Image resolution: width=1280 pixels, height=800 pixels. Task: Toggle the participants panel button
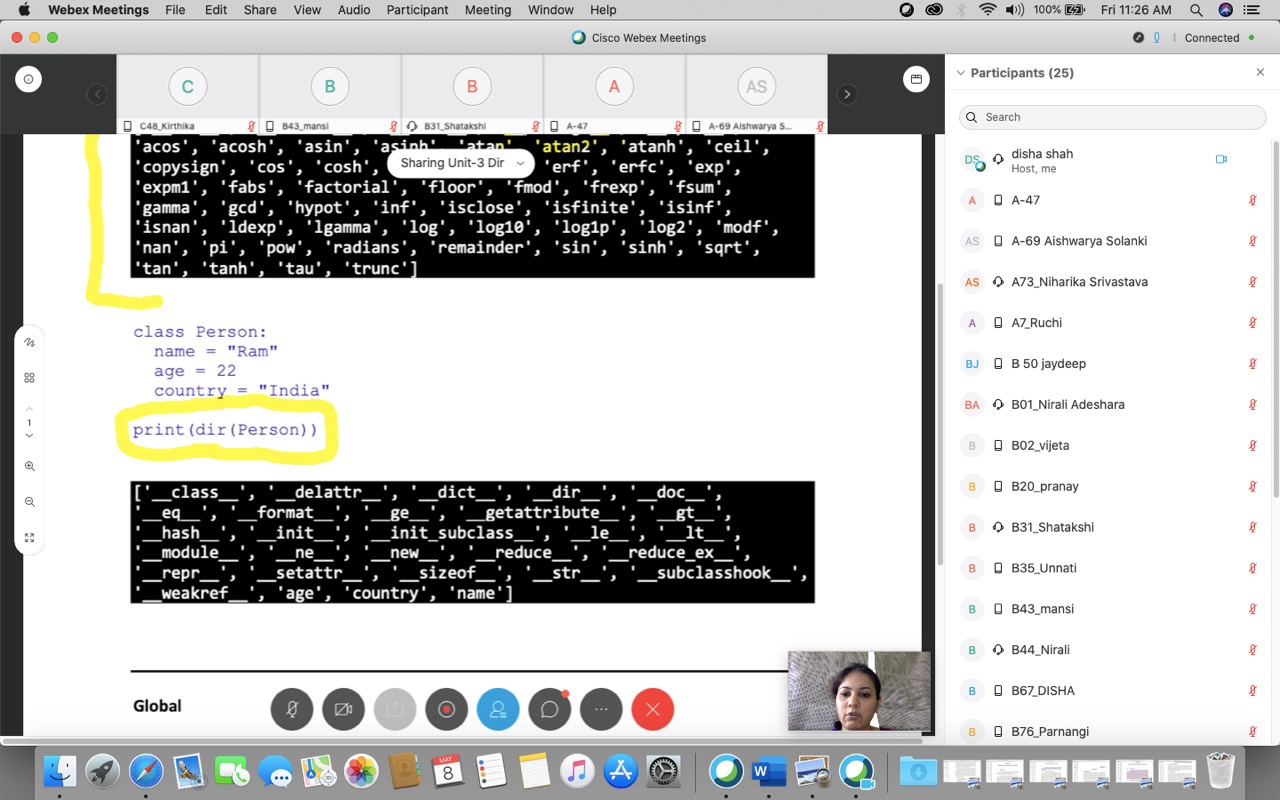click(x=498, y=709)
